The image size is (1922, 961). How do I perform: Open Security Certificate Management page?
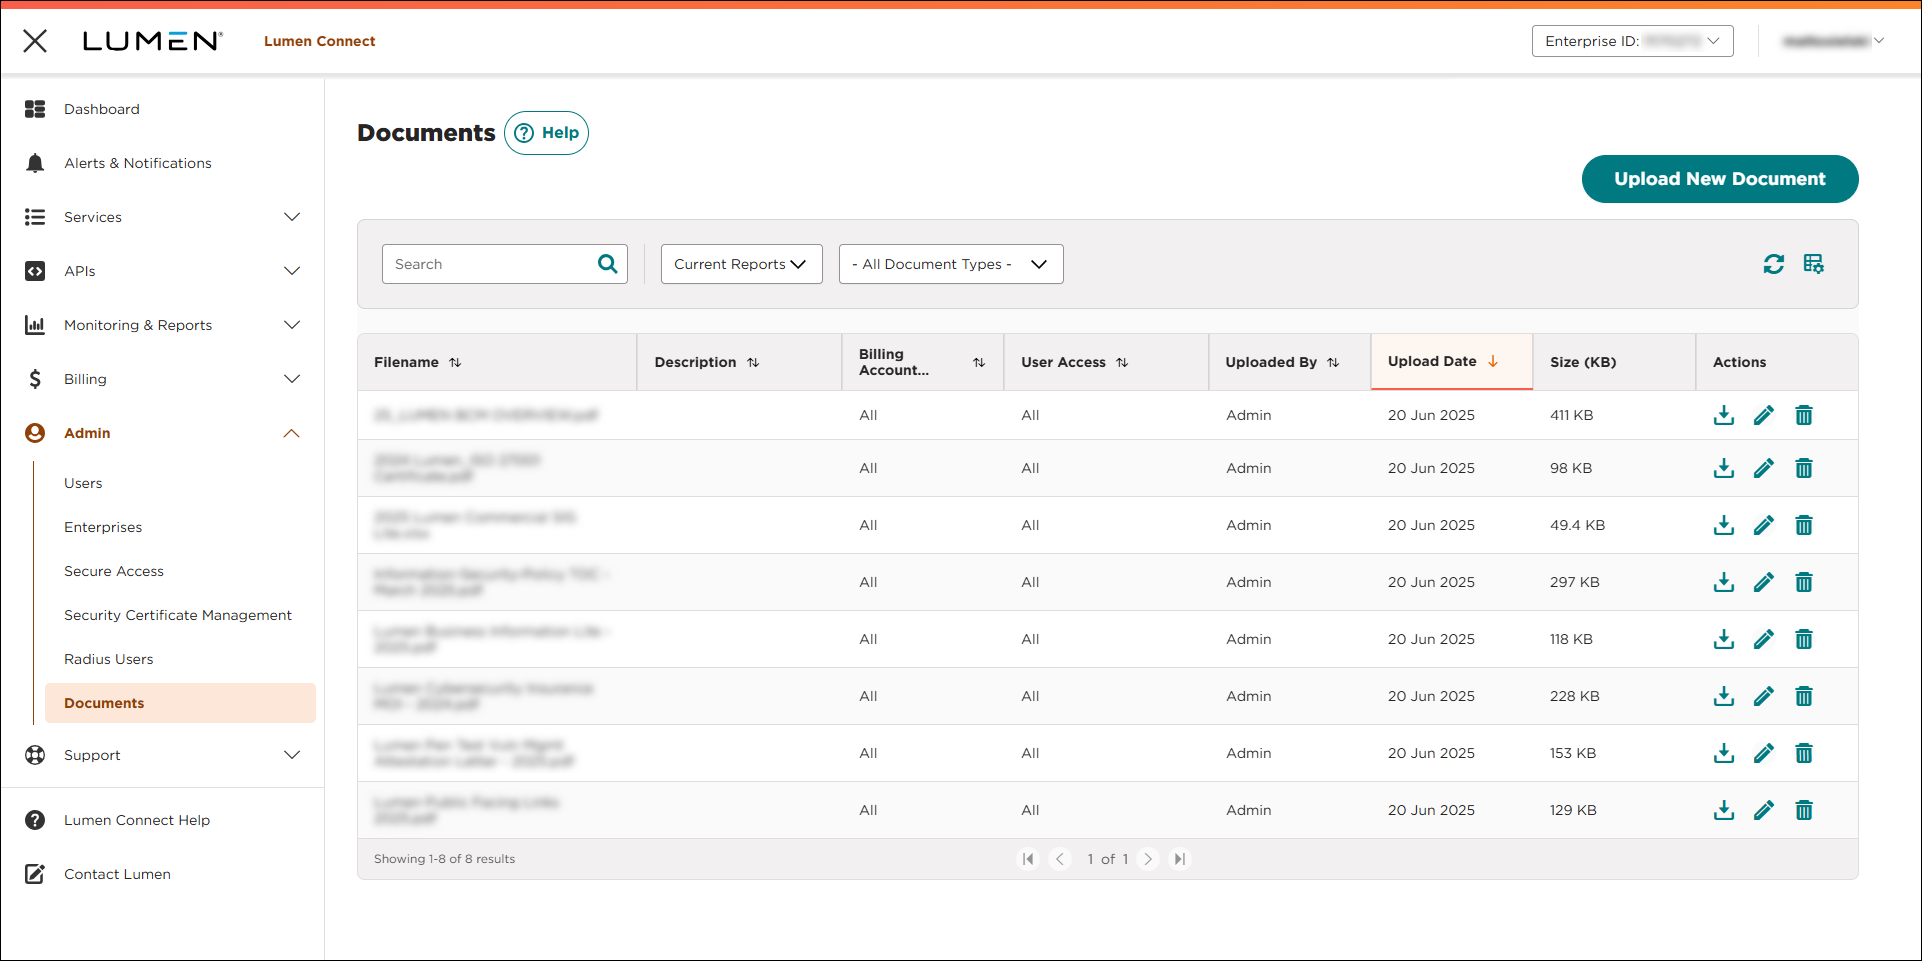pos(178,615)
